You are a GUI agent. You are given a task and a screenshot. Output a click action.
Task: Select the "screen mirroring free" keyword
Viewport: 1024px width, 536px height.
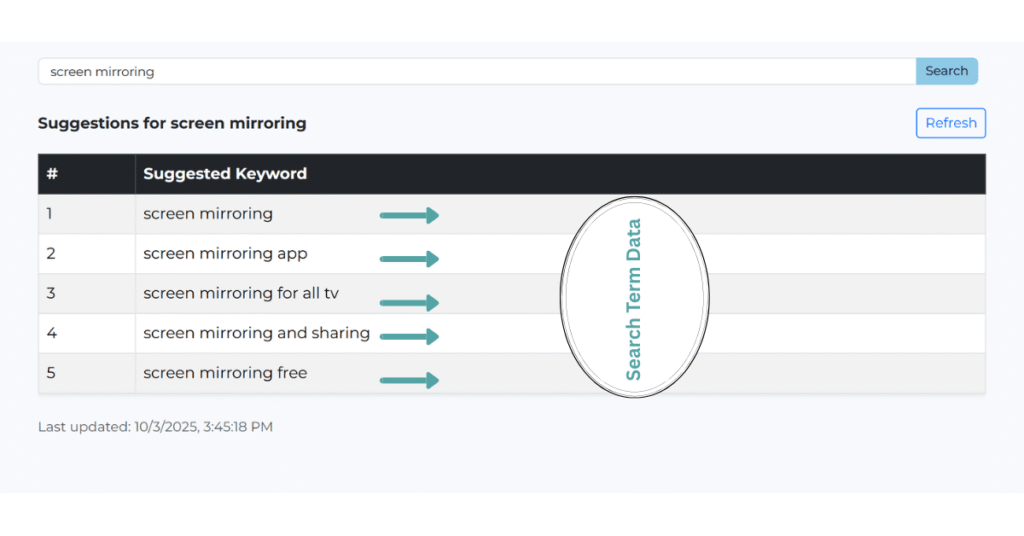coord(225,373)
